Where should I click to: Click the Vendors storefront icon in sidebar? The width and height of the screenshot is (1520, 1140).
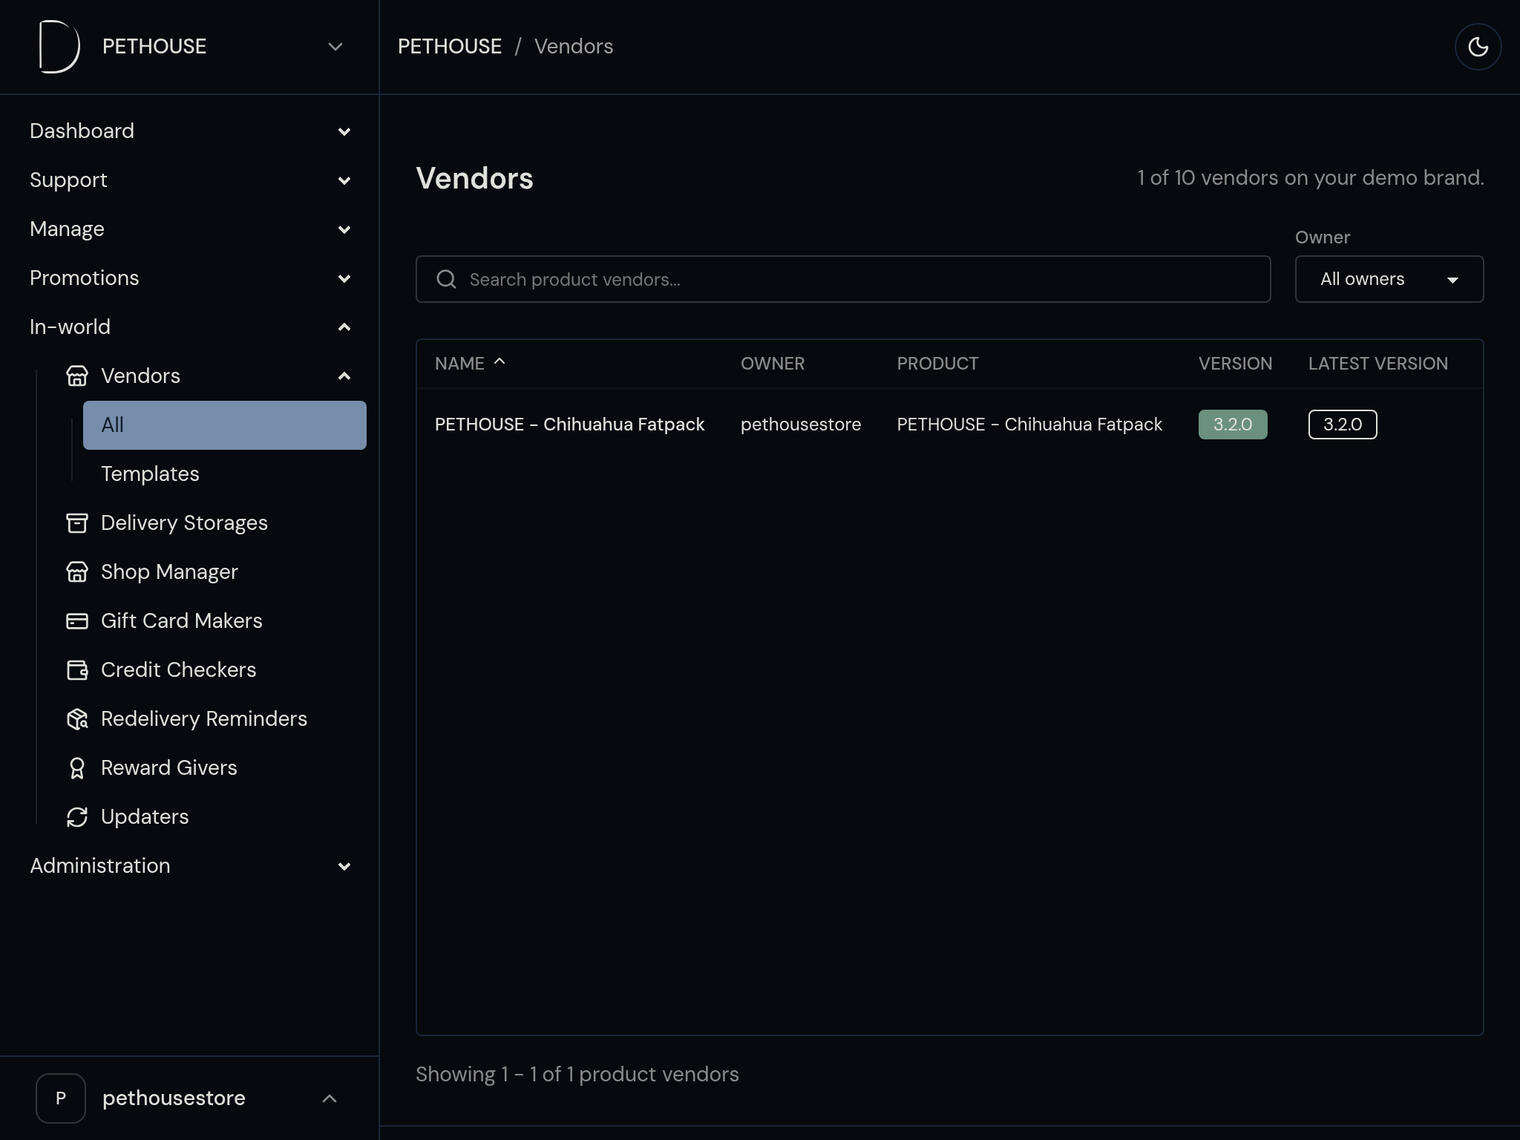click(x=77, y=376)
